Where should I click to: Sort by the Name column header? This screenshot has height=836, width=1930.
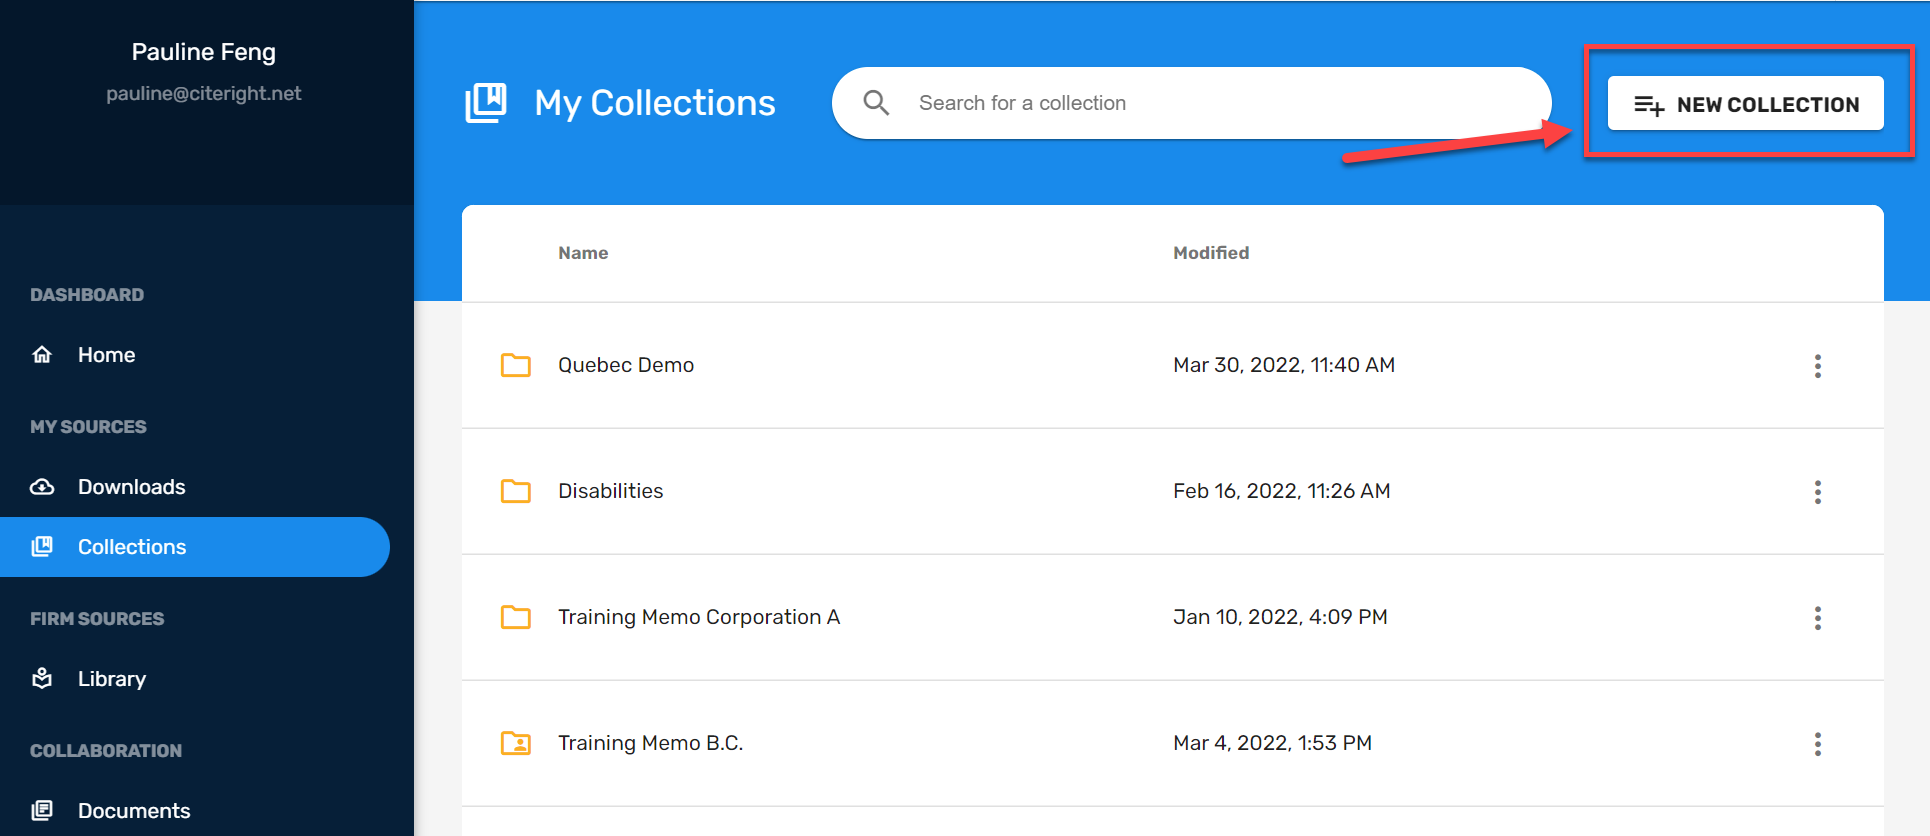583,253
